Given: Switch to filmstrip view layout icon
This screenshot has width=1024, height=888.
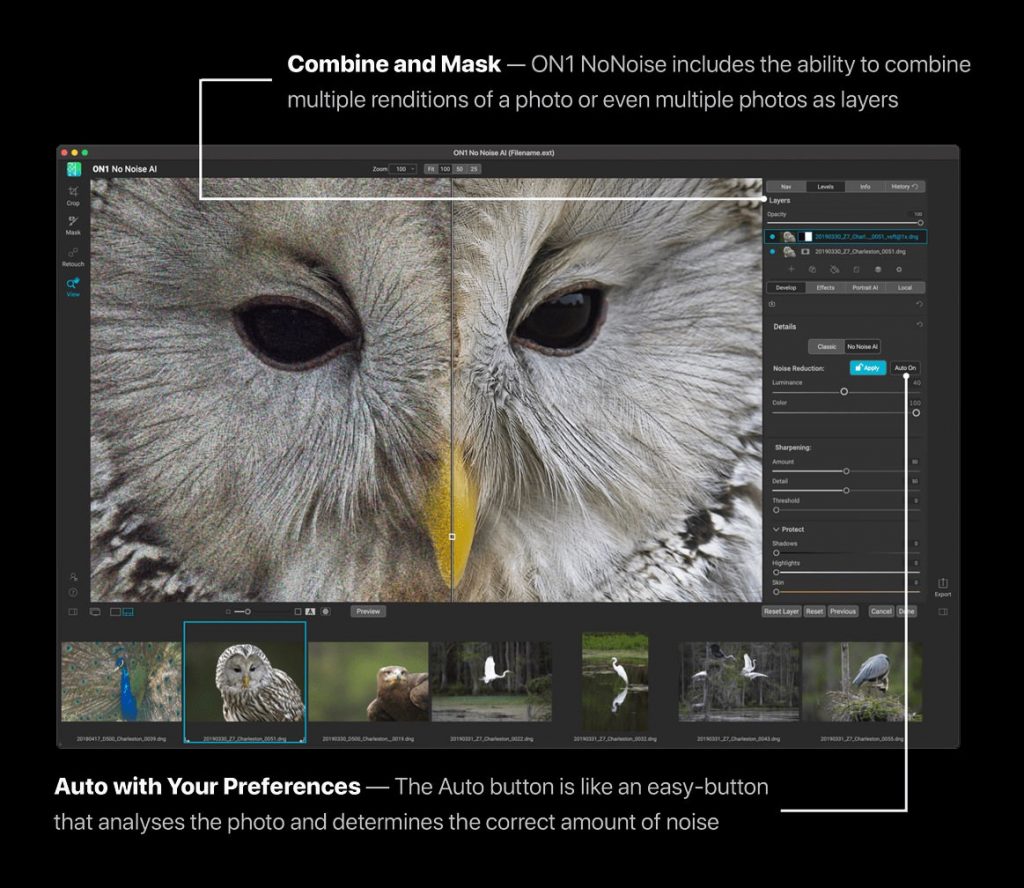Looking at the screenshot, I should [x=128, y=612].
